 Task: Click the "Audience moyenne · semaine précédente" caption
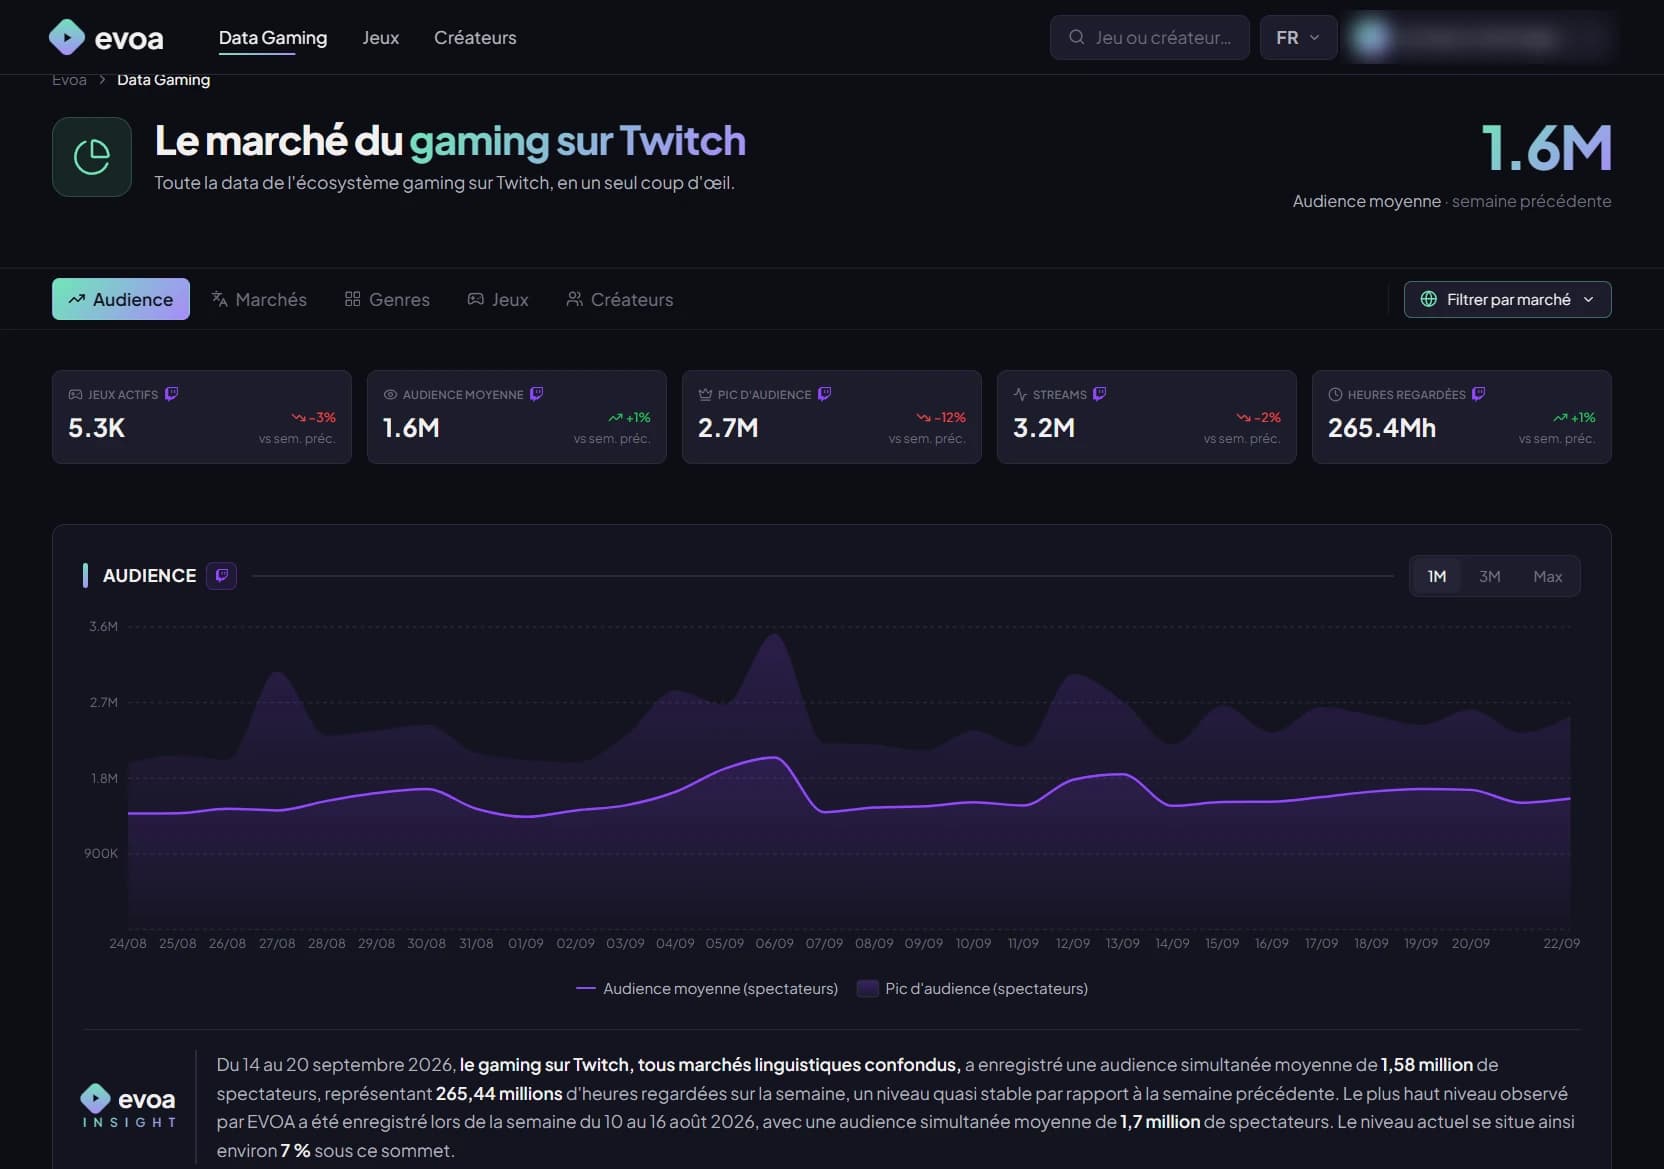pyautogui.click(x=1452, y=201)
